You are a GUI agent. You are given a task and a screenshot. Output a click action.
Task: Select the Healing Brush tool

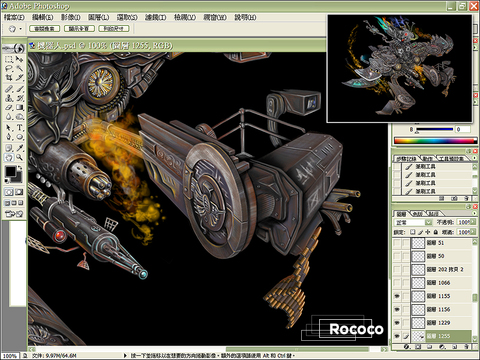(x=9, y=89)
